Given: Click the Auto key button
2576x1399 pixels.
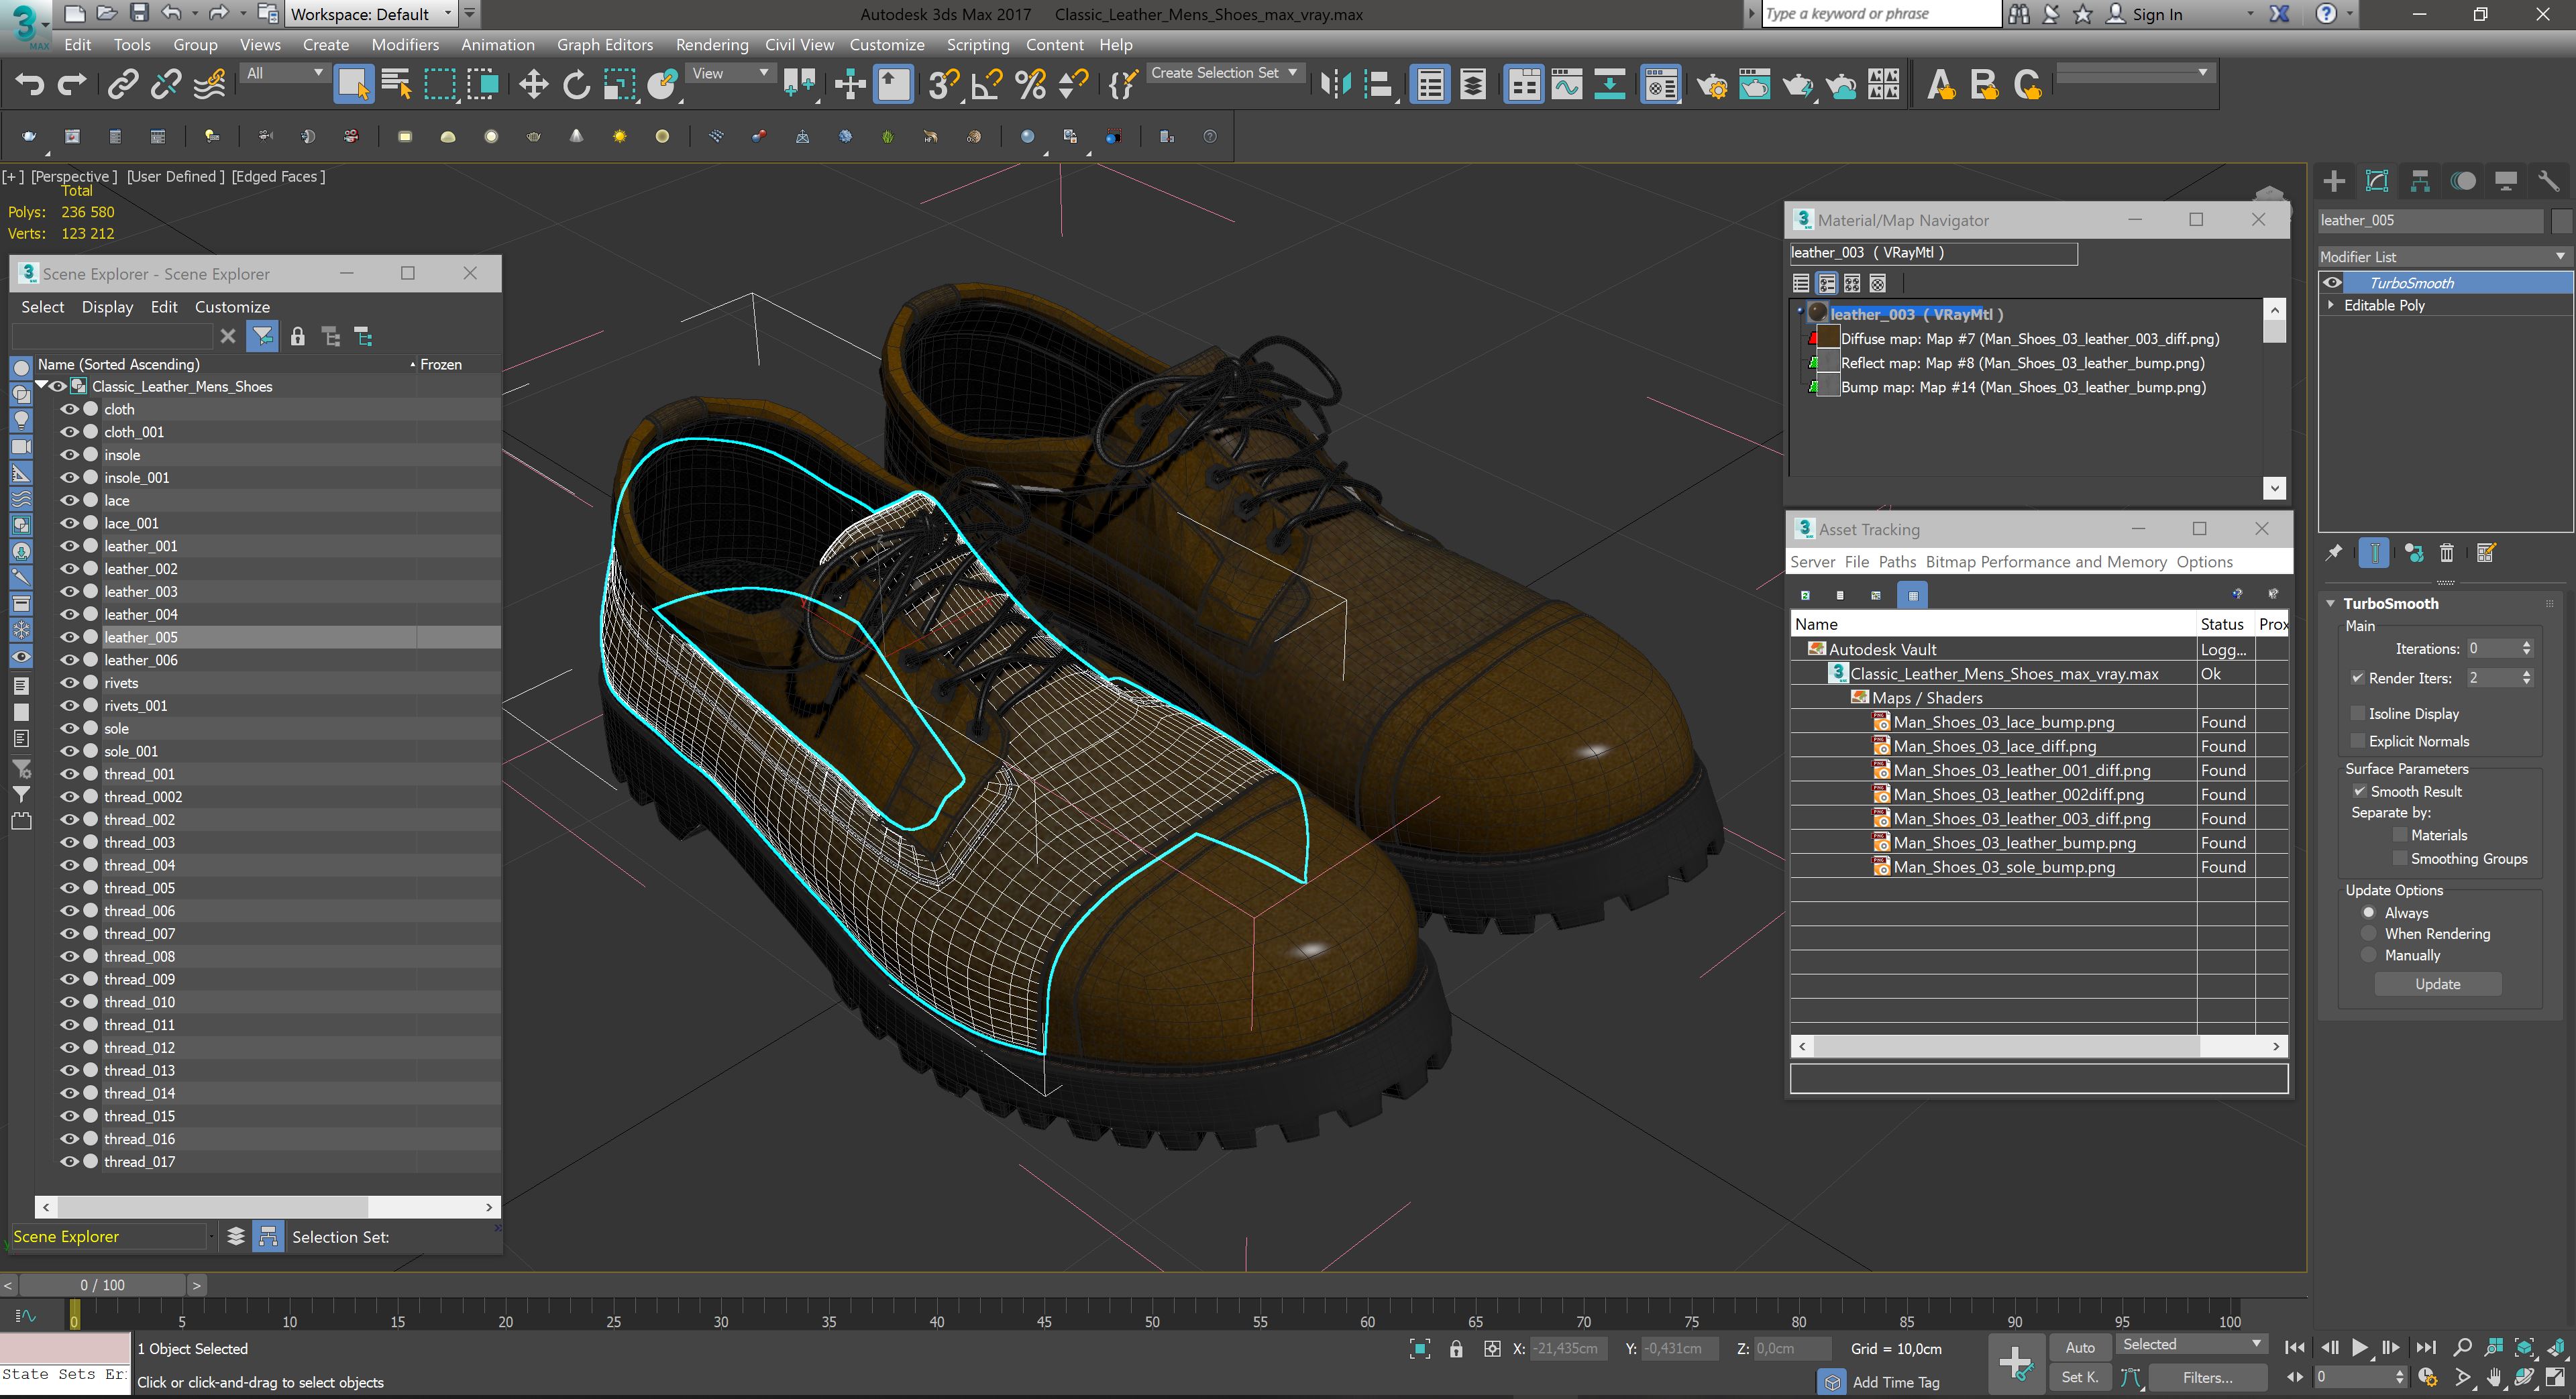Looking at the screenshot, I should click(2080, 1347).
